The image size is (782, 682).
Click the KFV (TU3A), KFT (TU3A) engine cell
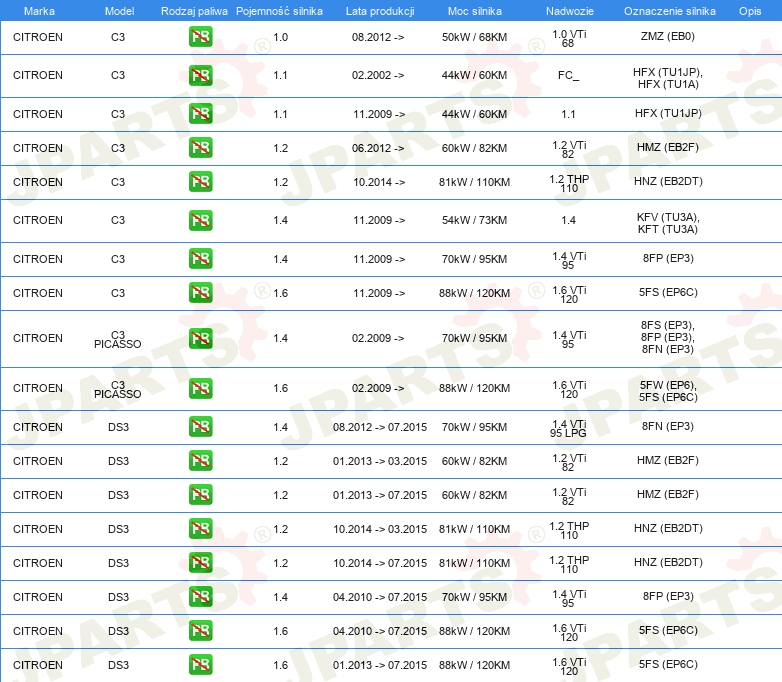(667, 222)
